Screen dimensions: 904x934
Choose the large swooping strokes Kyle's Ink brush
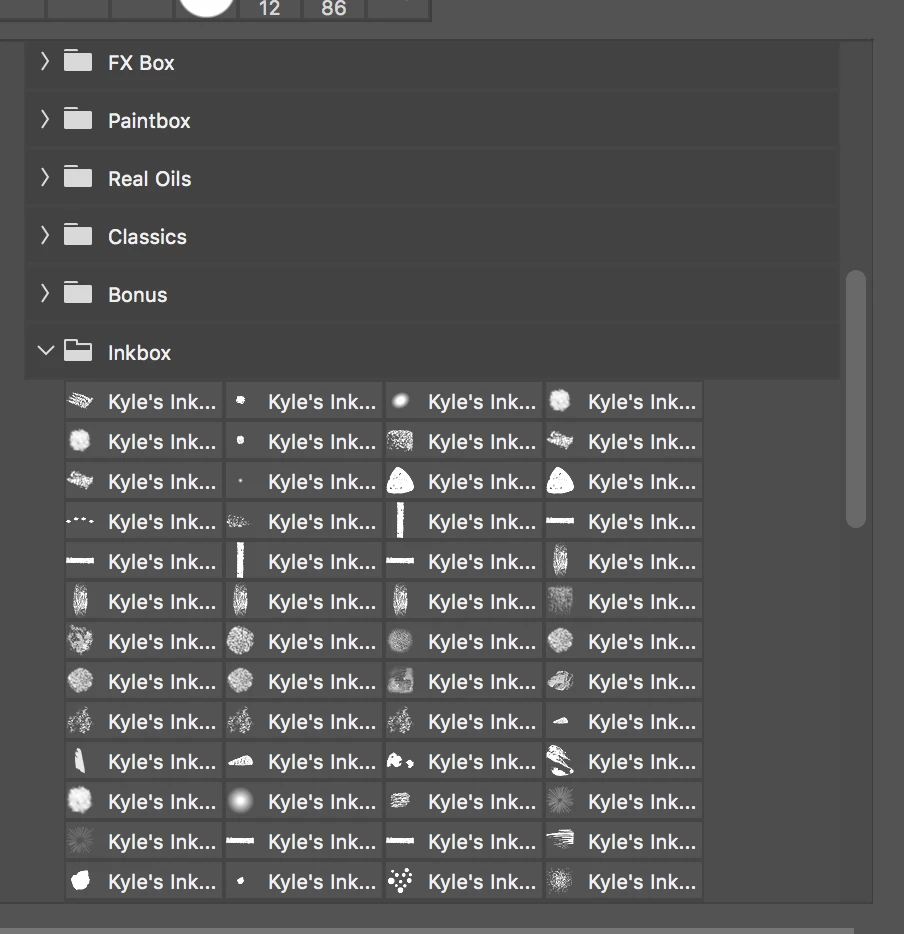tap(624, 761)
